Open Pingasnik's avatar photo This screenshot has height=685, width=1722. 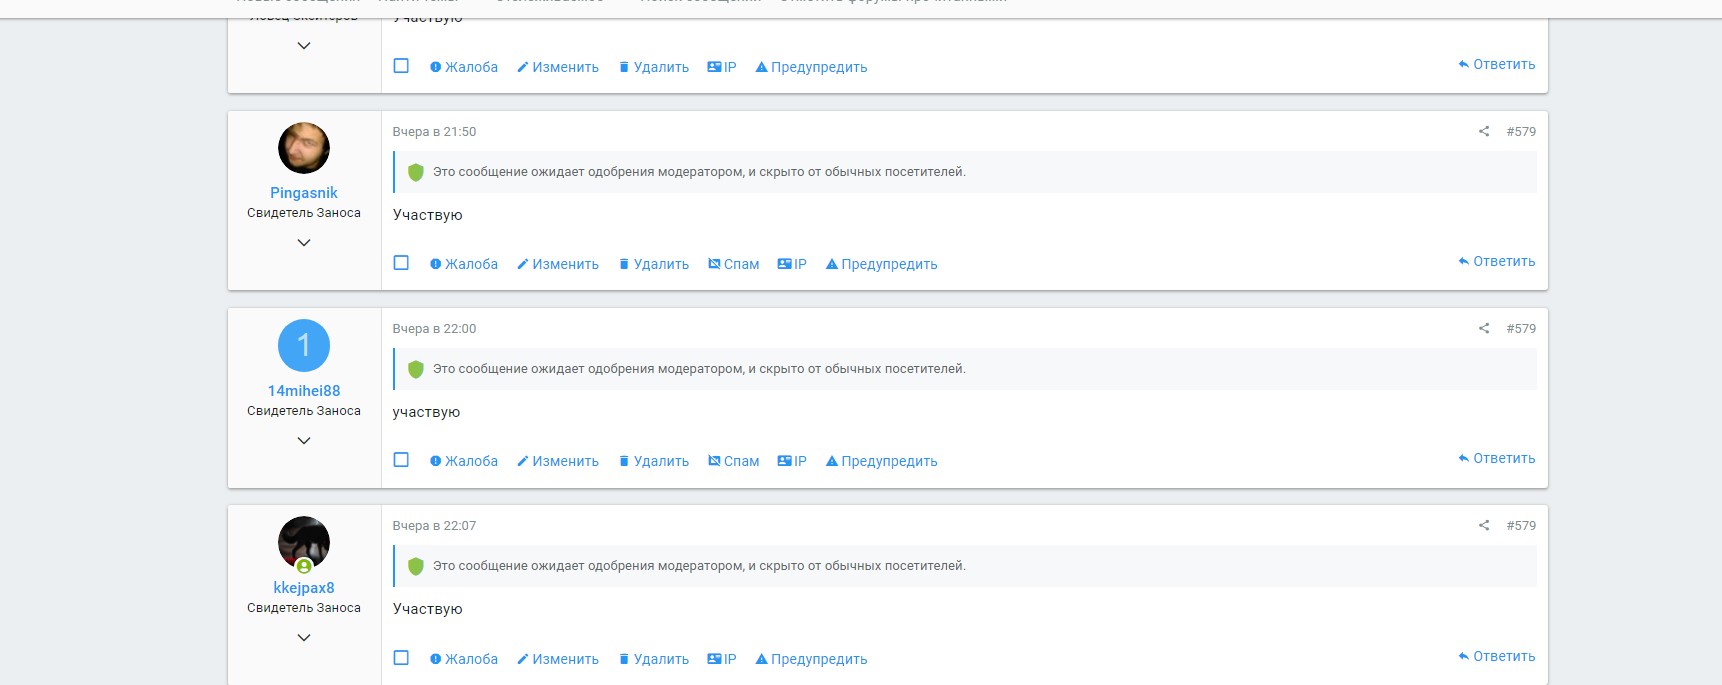pyautogui.click(x=304, y=148)
